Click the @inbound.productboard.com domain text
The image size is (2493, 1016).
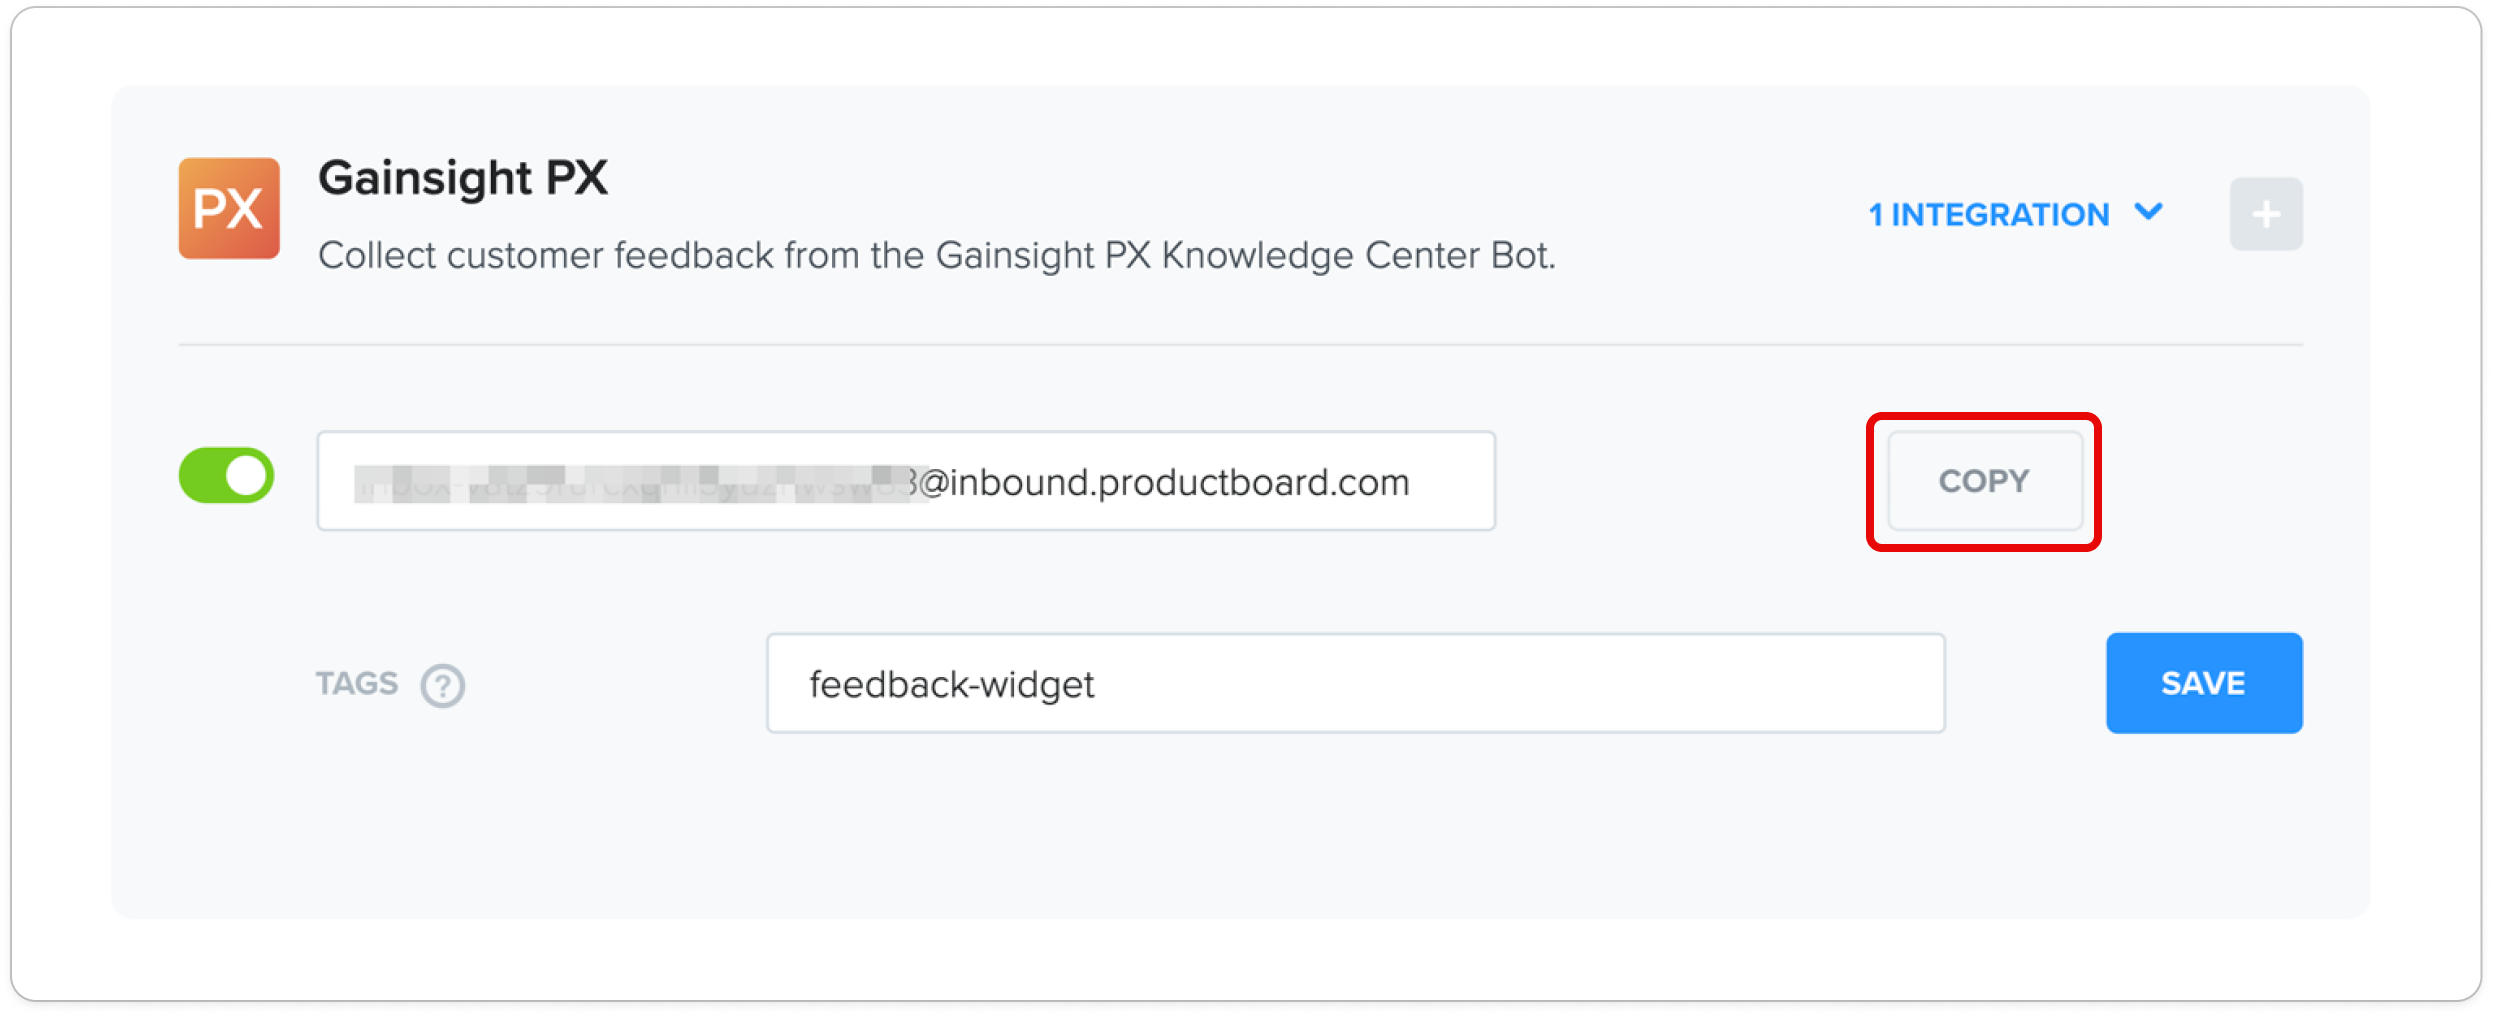(1164, 483)
